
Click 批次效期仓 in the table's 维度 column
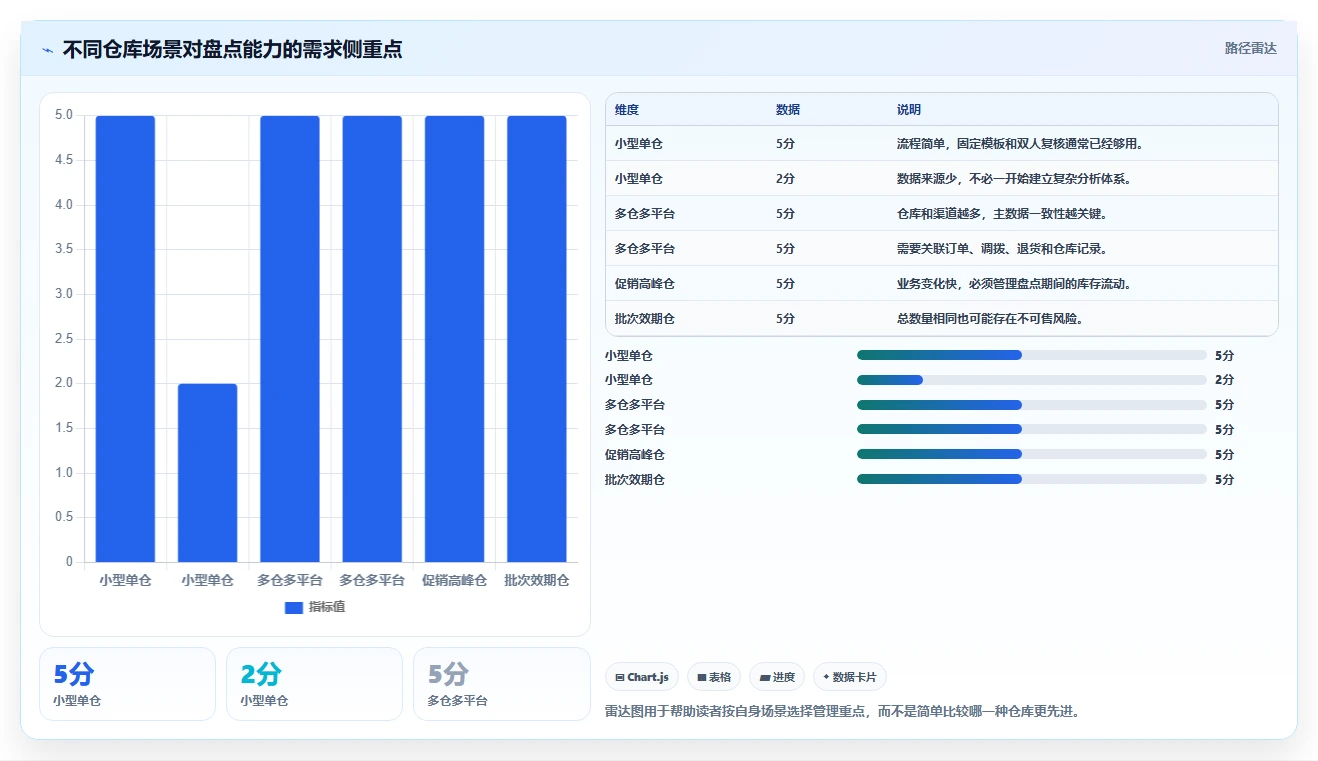pyautogui.click(x=645, y=319)
